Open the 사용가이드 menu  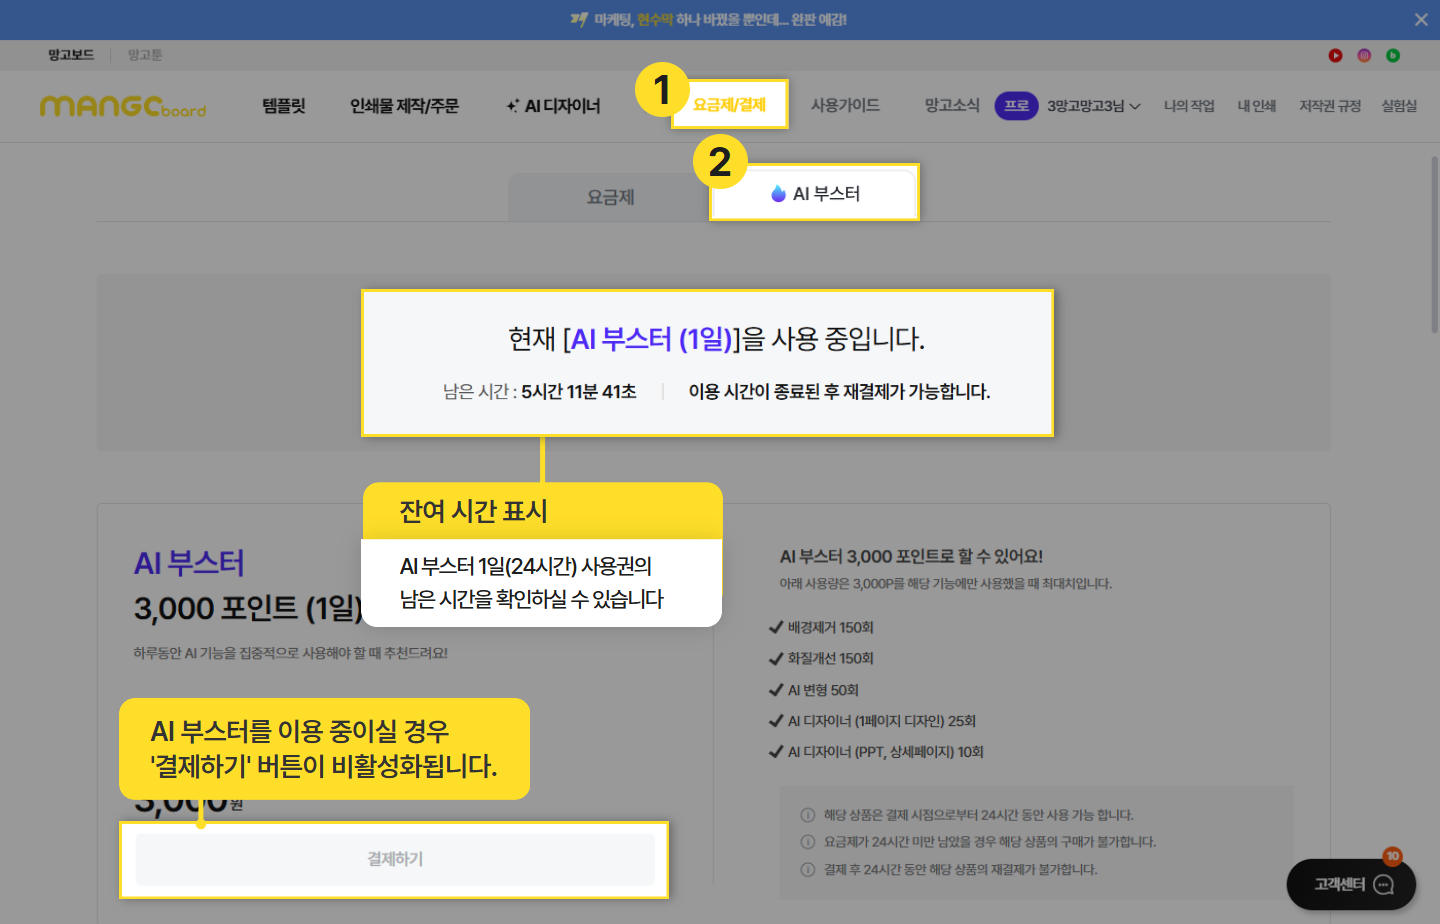pyautogui.click(x=845, y=105)
